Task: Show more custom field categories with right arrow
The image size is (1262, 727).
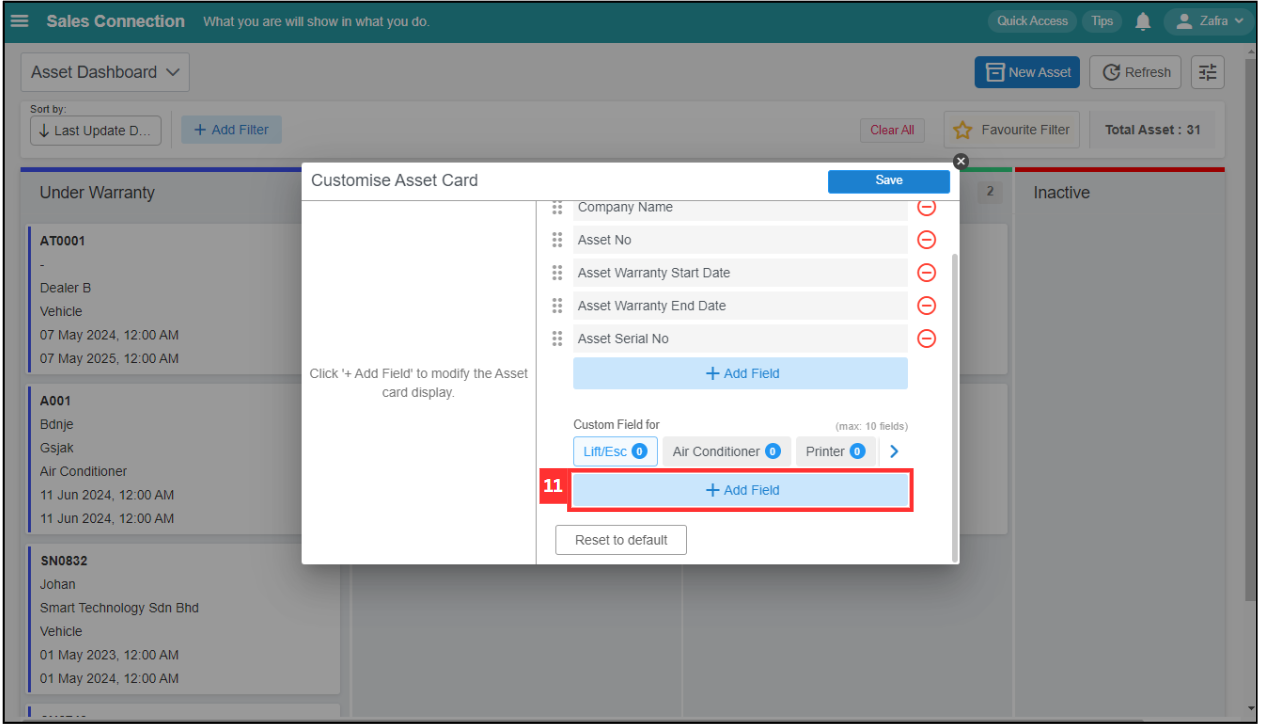Action: point(894,452)
